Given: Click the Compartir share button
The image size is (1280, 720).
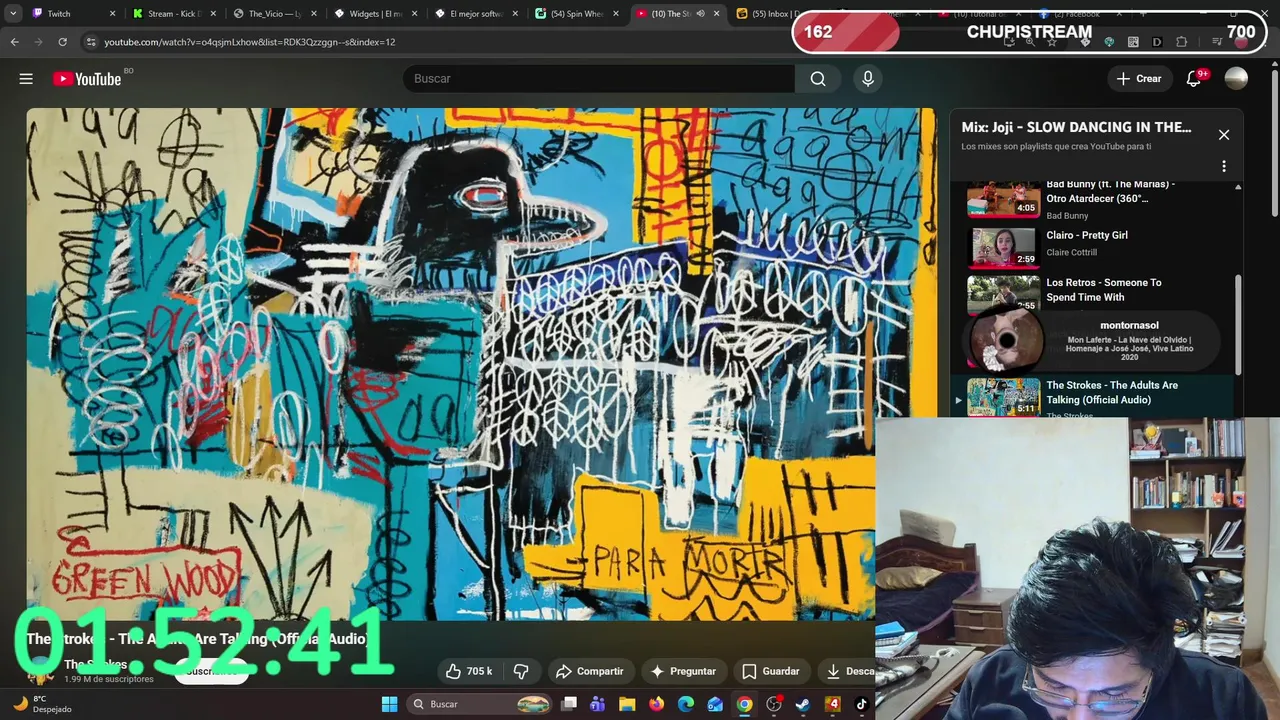Looking at the screenshot, I should coord(589,671).
